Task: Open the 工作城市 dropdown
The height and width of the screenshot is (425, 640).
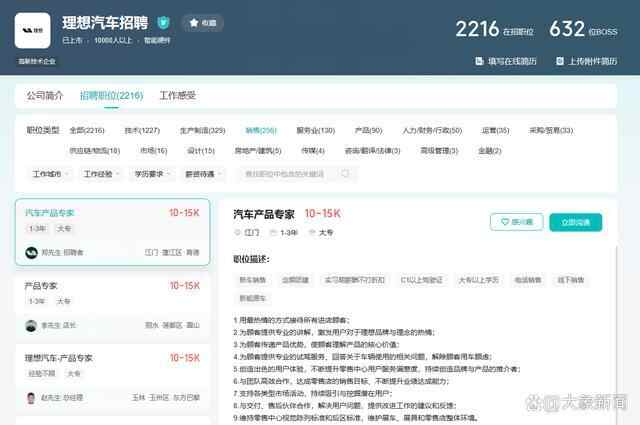Action: point(50,174)
